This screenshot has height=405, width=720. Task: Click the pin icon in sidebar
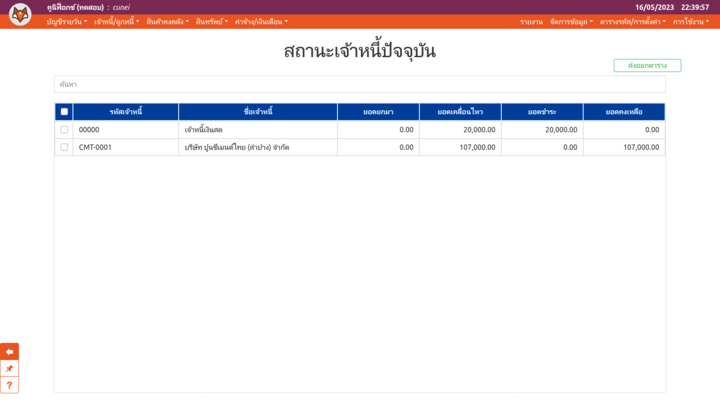(x=9, y=369)
